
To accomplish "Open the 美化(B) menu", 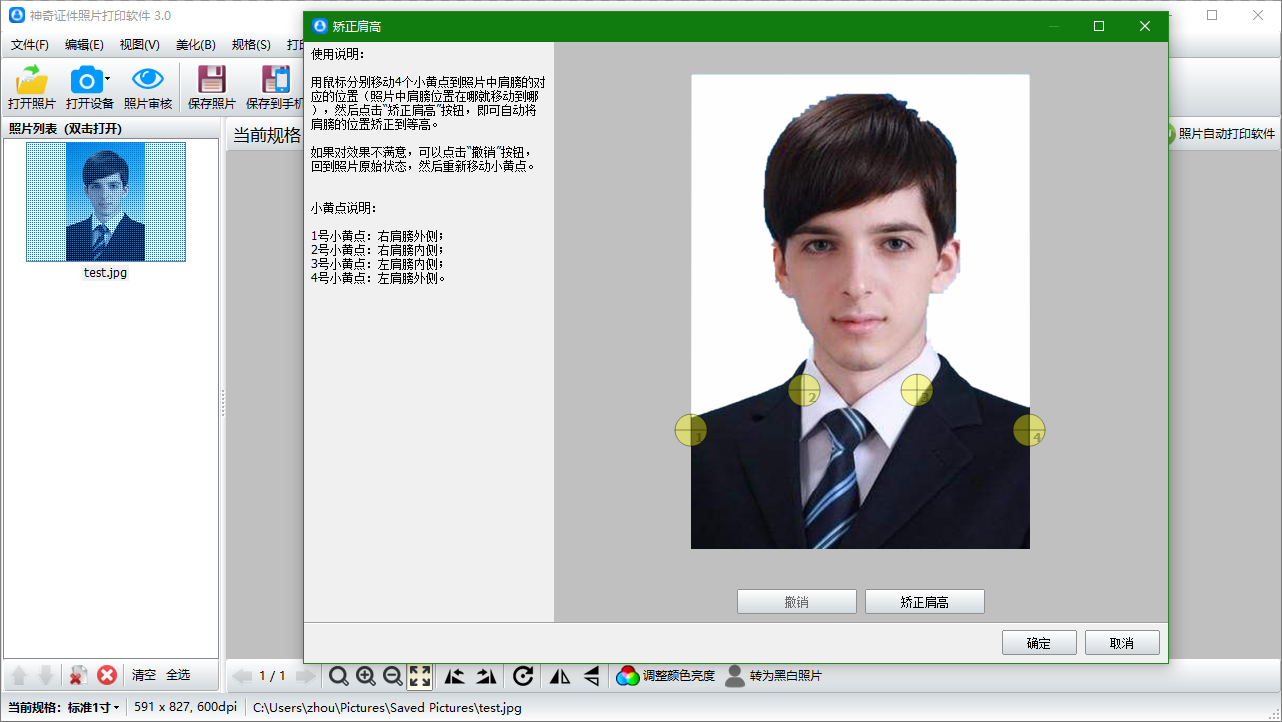I will pos(195,45).
